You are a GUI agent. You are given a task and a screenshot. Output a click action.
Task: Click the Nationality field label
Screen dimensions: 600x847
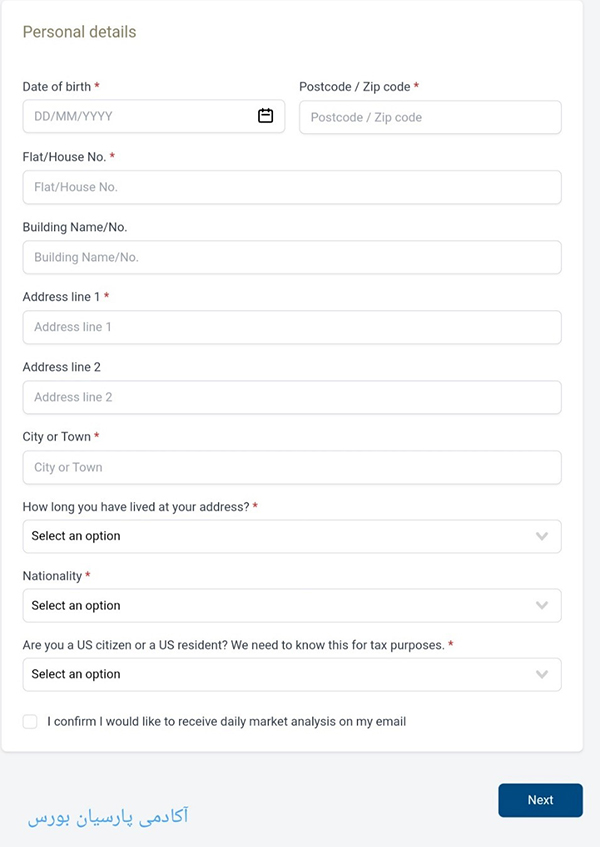[x=52, y=576]
